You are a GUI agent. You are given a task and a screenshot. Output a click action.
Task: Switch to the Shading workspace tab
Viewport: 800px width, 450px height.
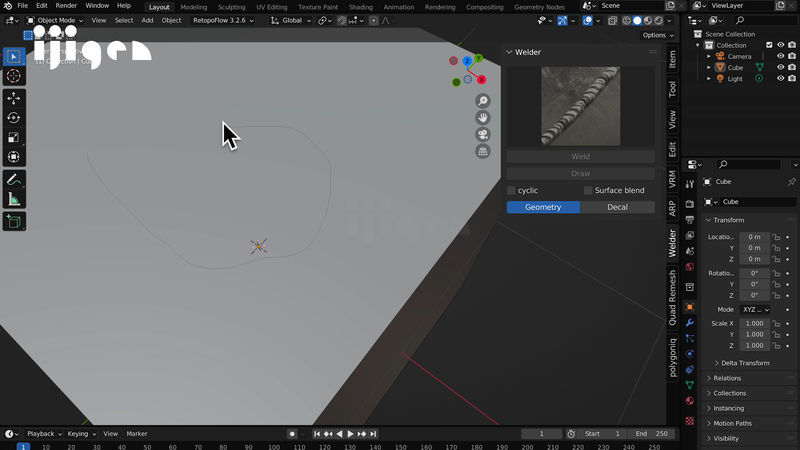(361, 7)
